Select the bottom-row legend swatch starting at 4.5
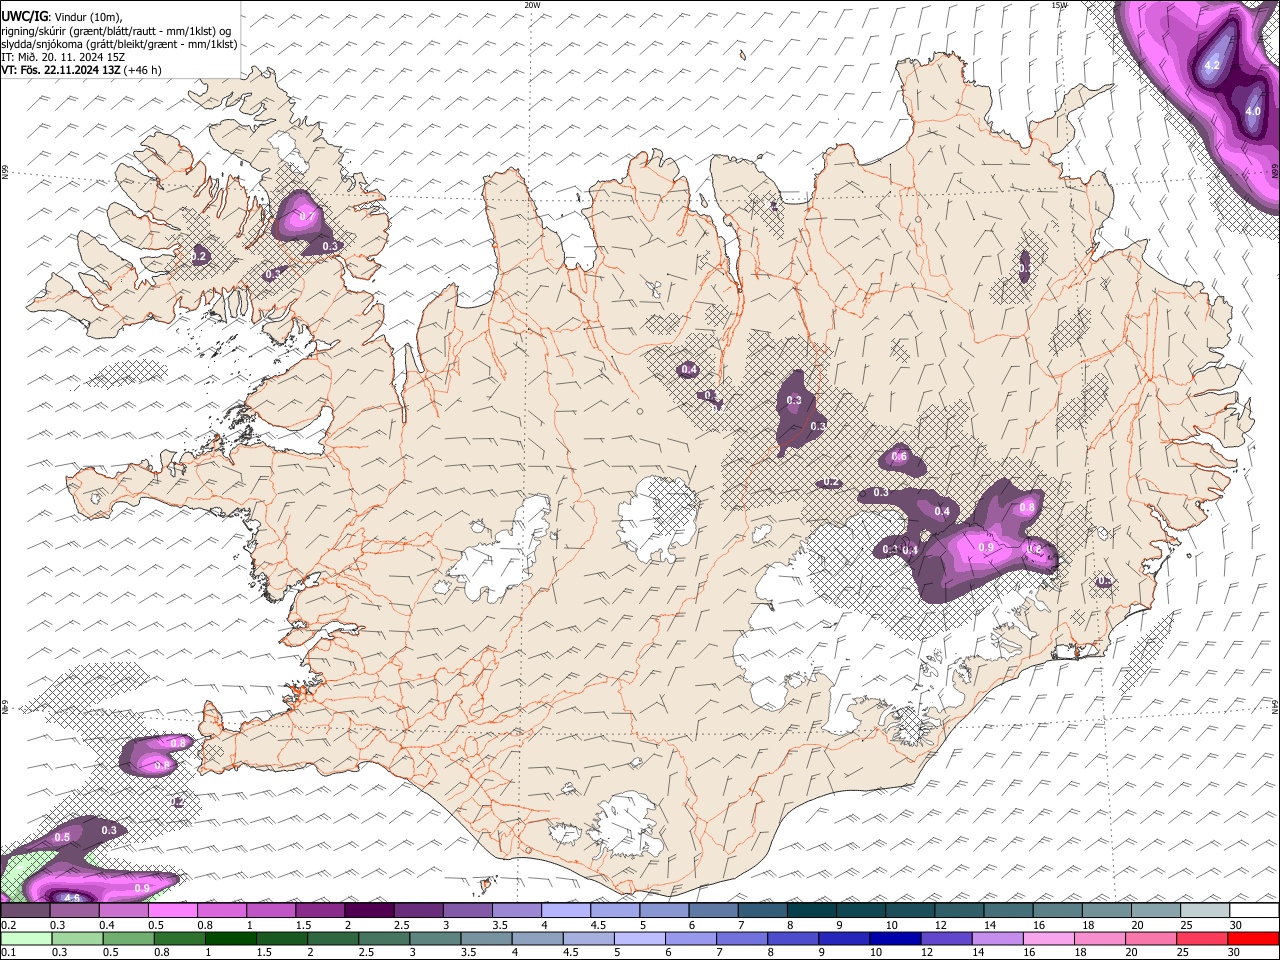This screenshot has width=1280, height=960. (x=588, y=939)
